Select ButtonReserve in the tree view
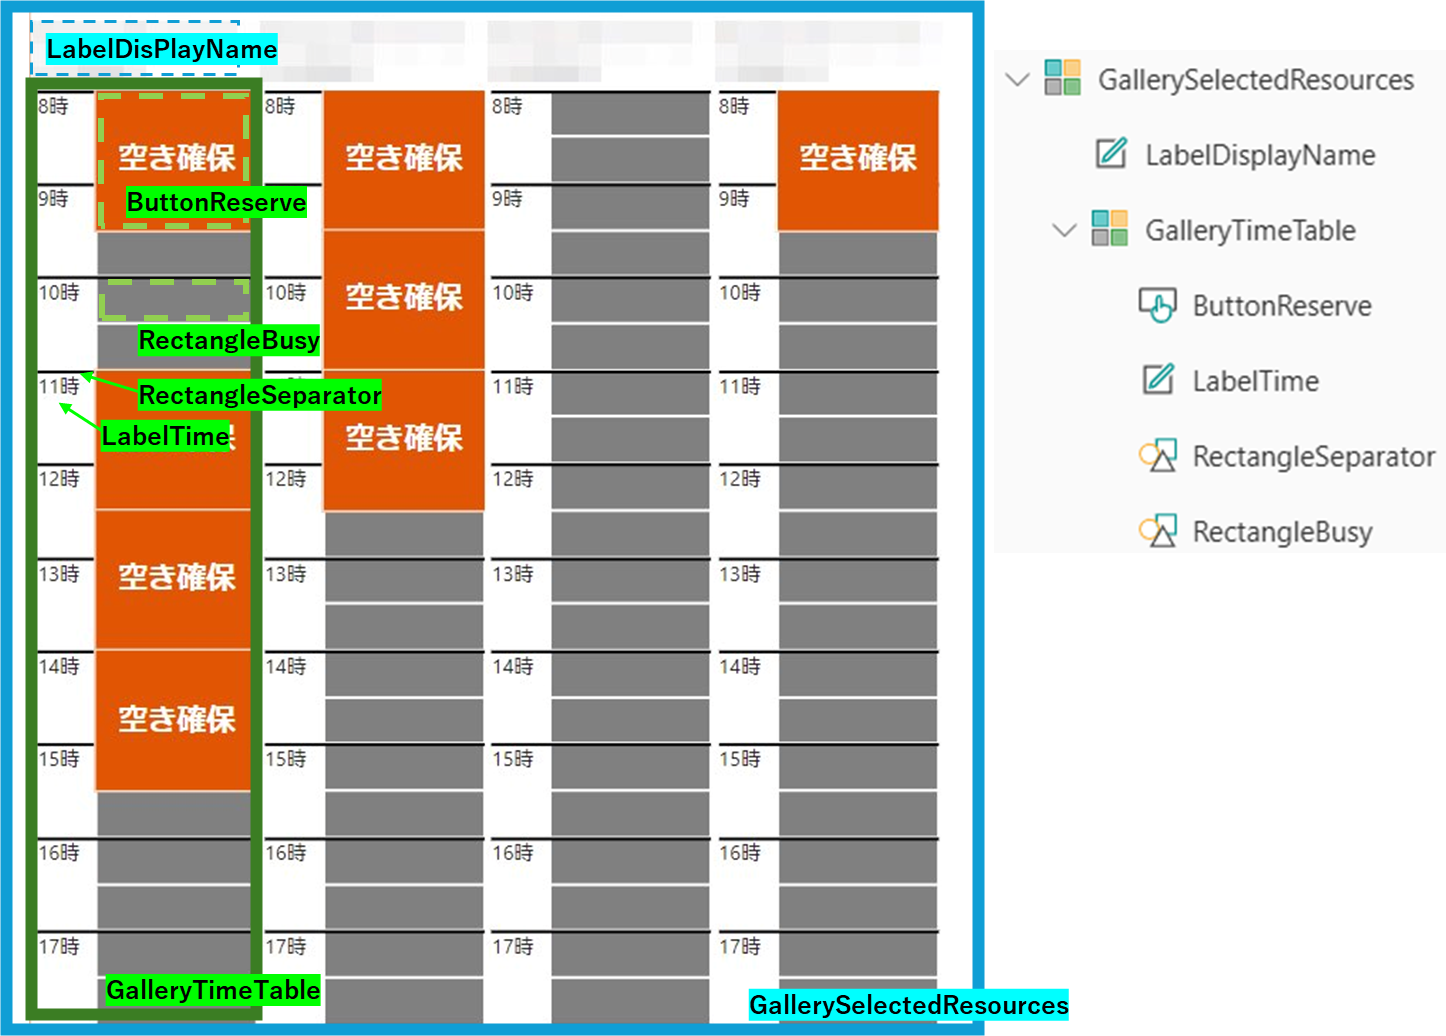Viewport: 1446px width, 1036px height. click(1282, 306)
